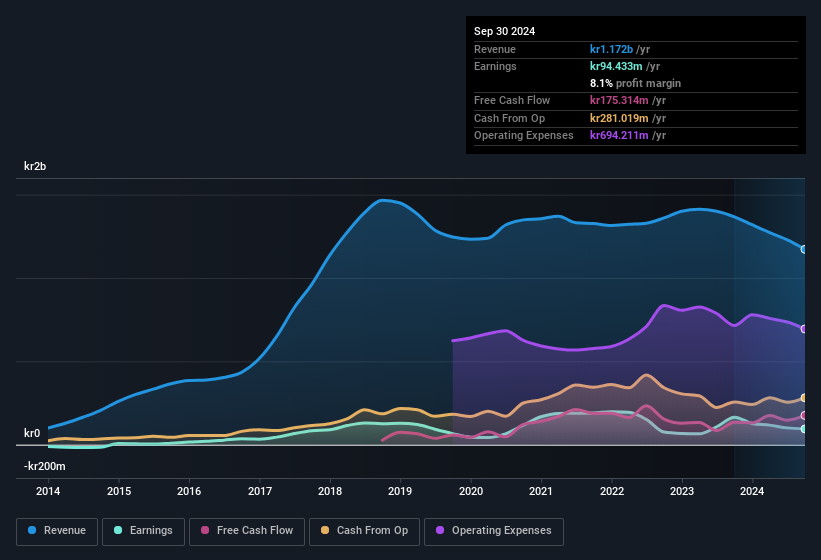821x560 pixels.
Task: Click Free Cash Flow endpoint marker
Action: 804,416
